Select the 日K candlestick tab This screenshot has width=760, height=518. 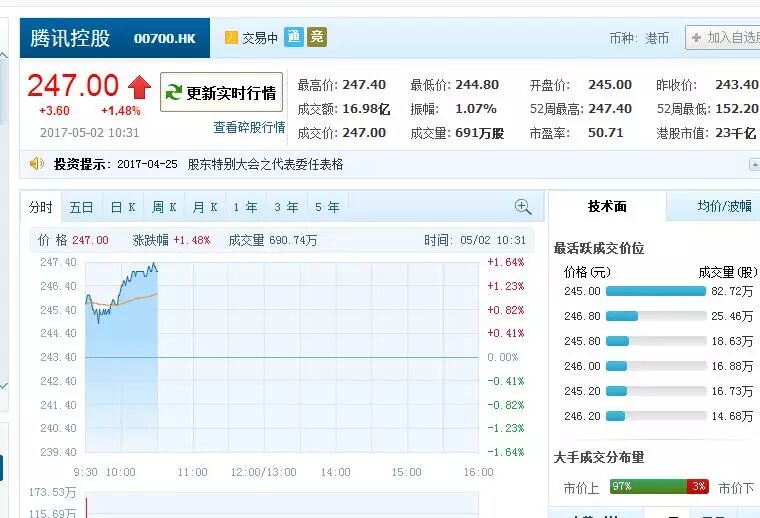123,207
